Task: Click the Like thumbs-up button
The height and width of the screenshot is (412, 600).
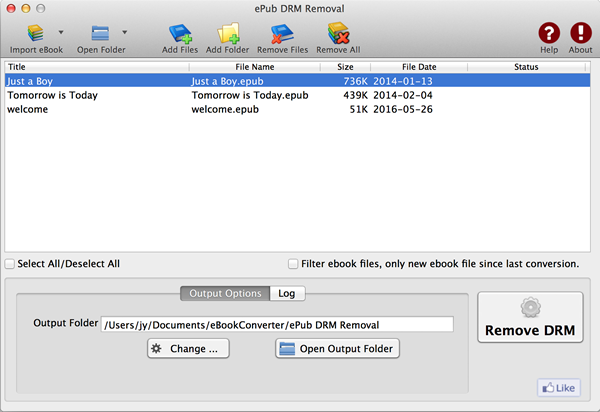Action: click(559, 388)
